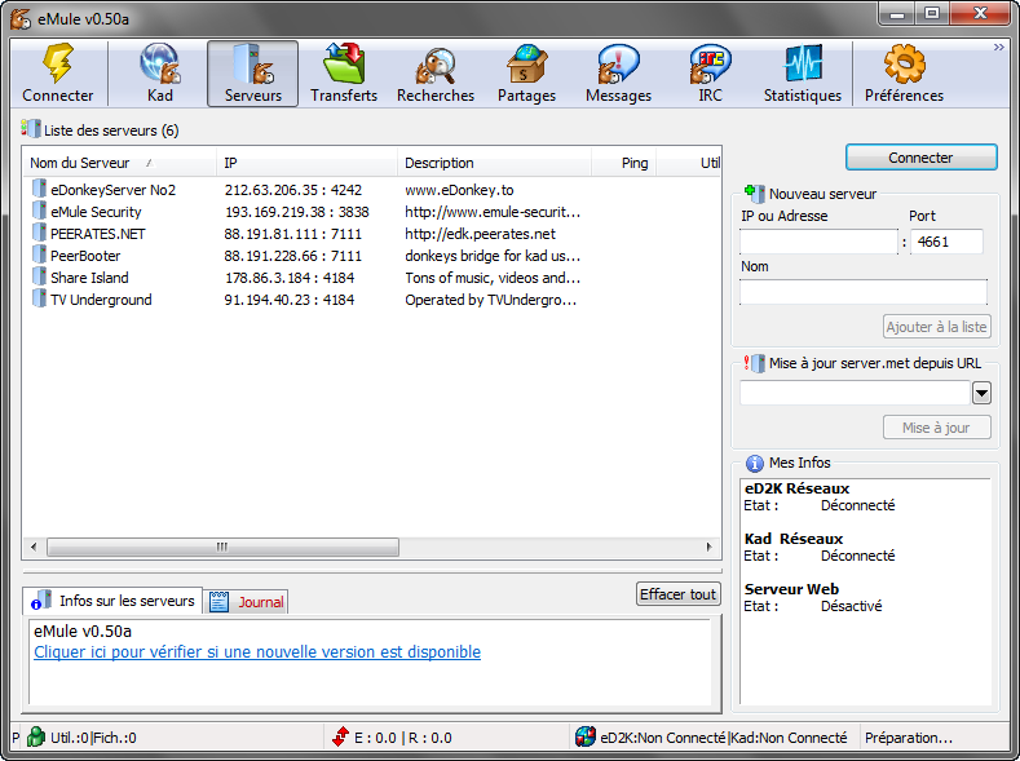Click the Mise à jour button
The width and height of the screenshot is (1020, 761).
[937, 427]
